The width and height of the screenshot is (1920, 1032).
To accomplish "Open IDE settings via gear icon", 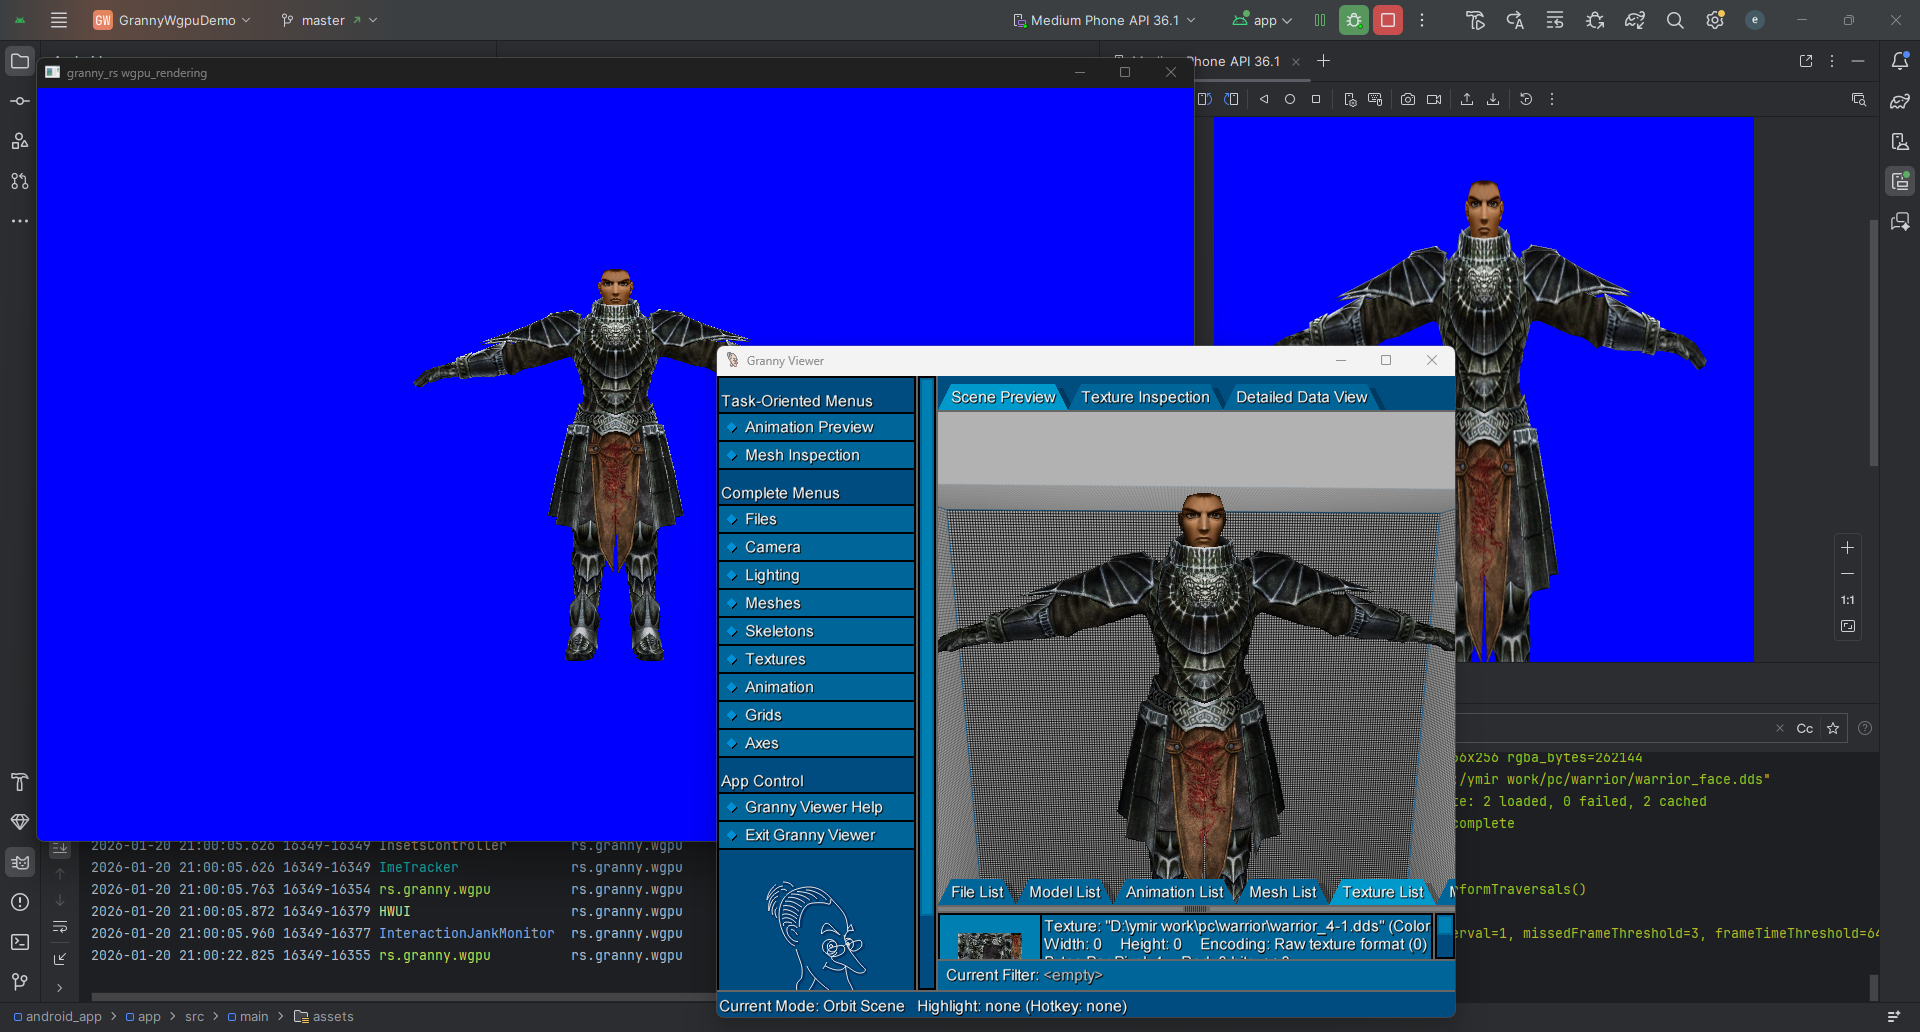I will 1715,20.
